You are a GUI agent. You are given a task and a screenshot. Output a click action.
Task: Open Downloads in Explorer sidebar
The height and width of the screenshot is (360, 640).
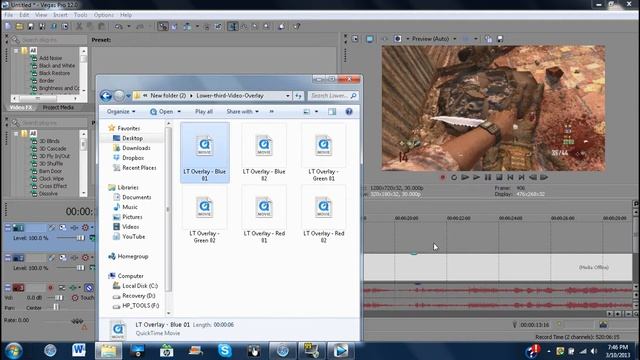[136, 148]
